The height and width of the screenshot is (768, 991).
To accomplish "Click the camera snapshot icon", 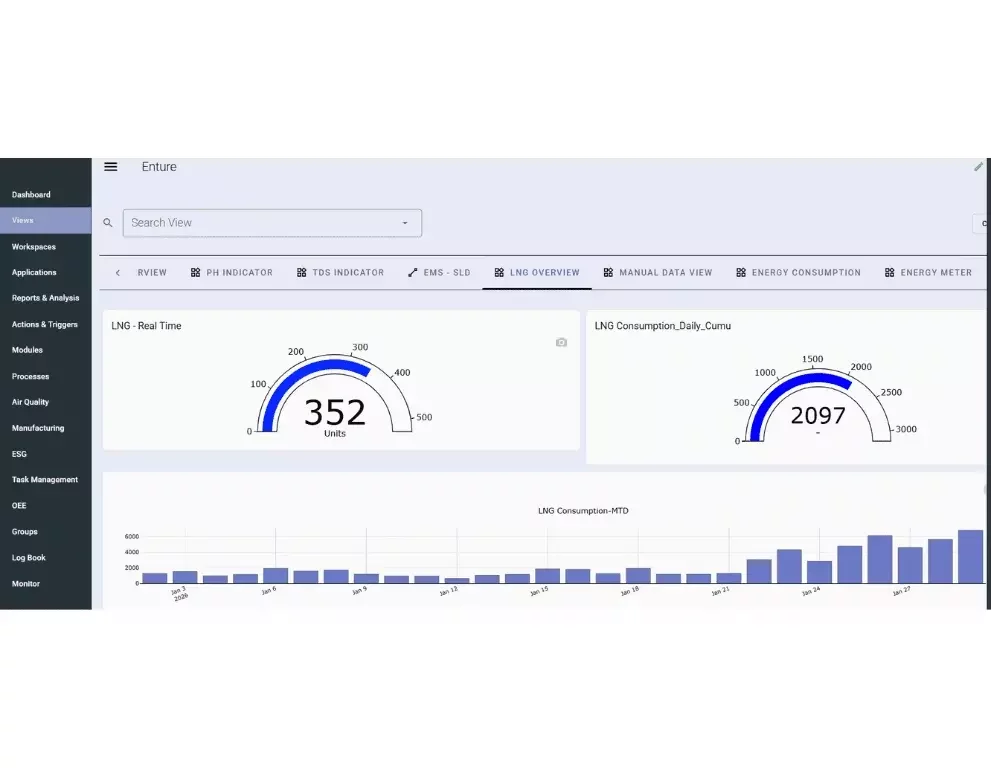I will (561, 342).
